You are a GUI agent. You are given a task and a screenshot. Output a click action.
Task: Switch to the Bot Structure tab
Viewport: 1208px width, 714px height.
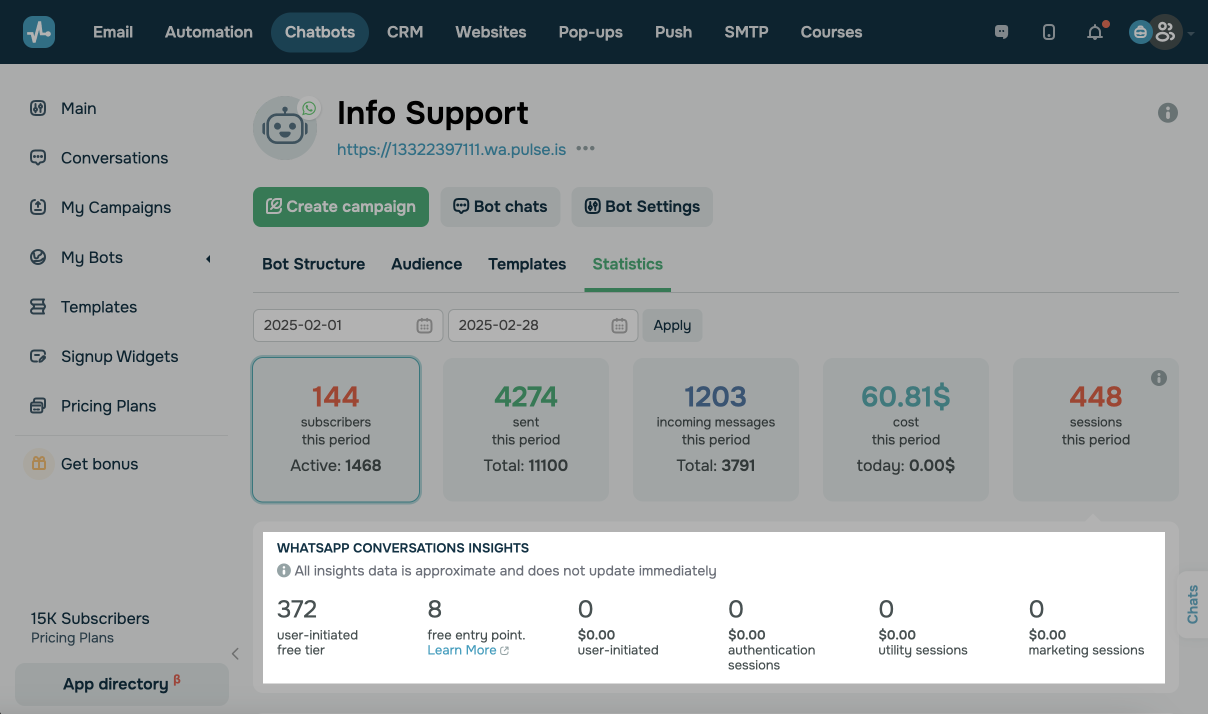coord(313,264)
